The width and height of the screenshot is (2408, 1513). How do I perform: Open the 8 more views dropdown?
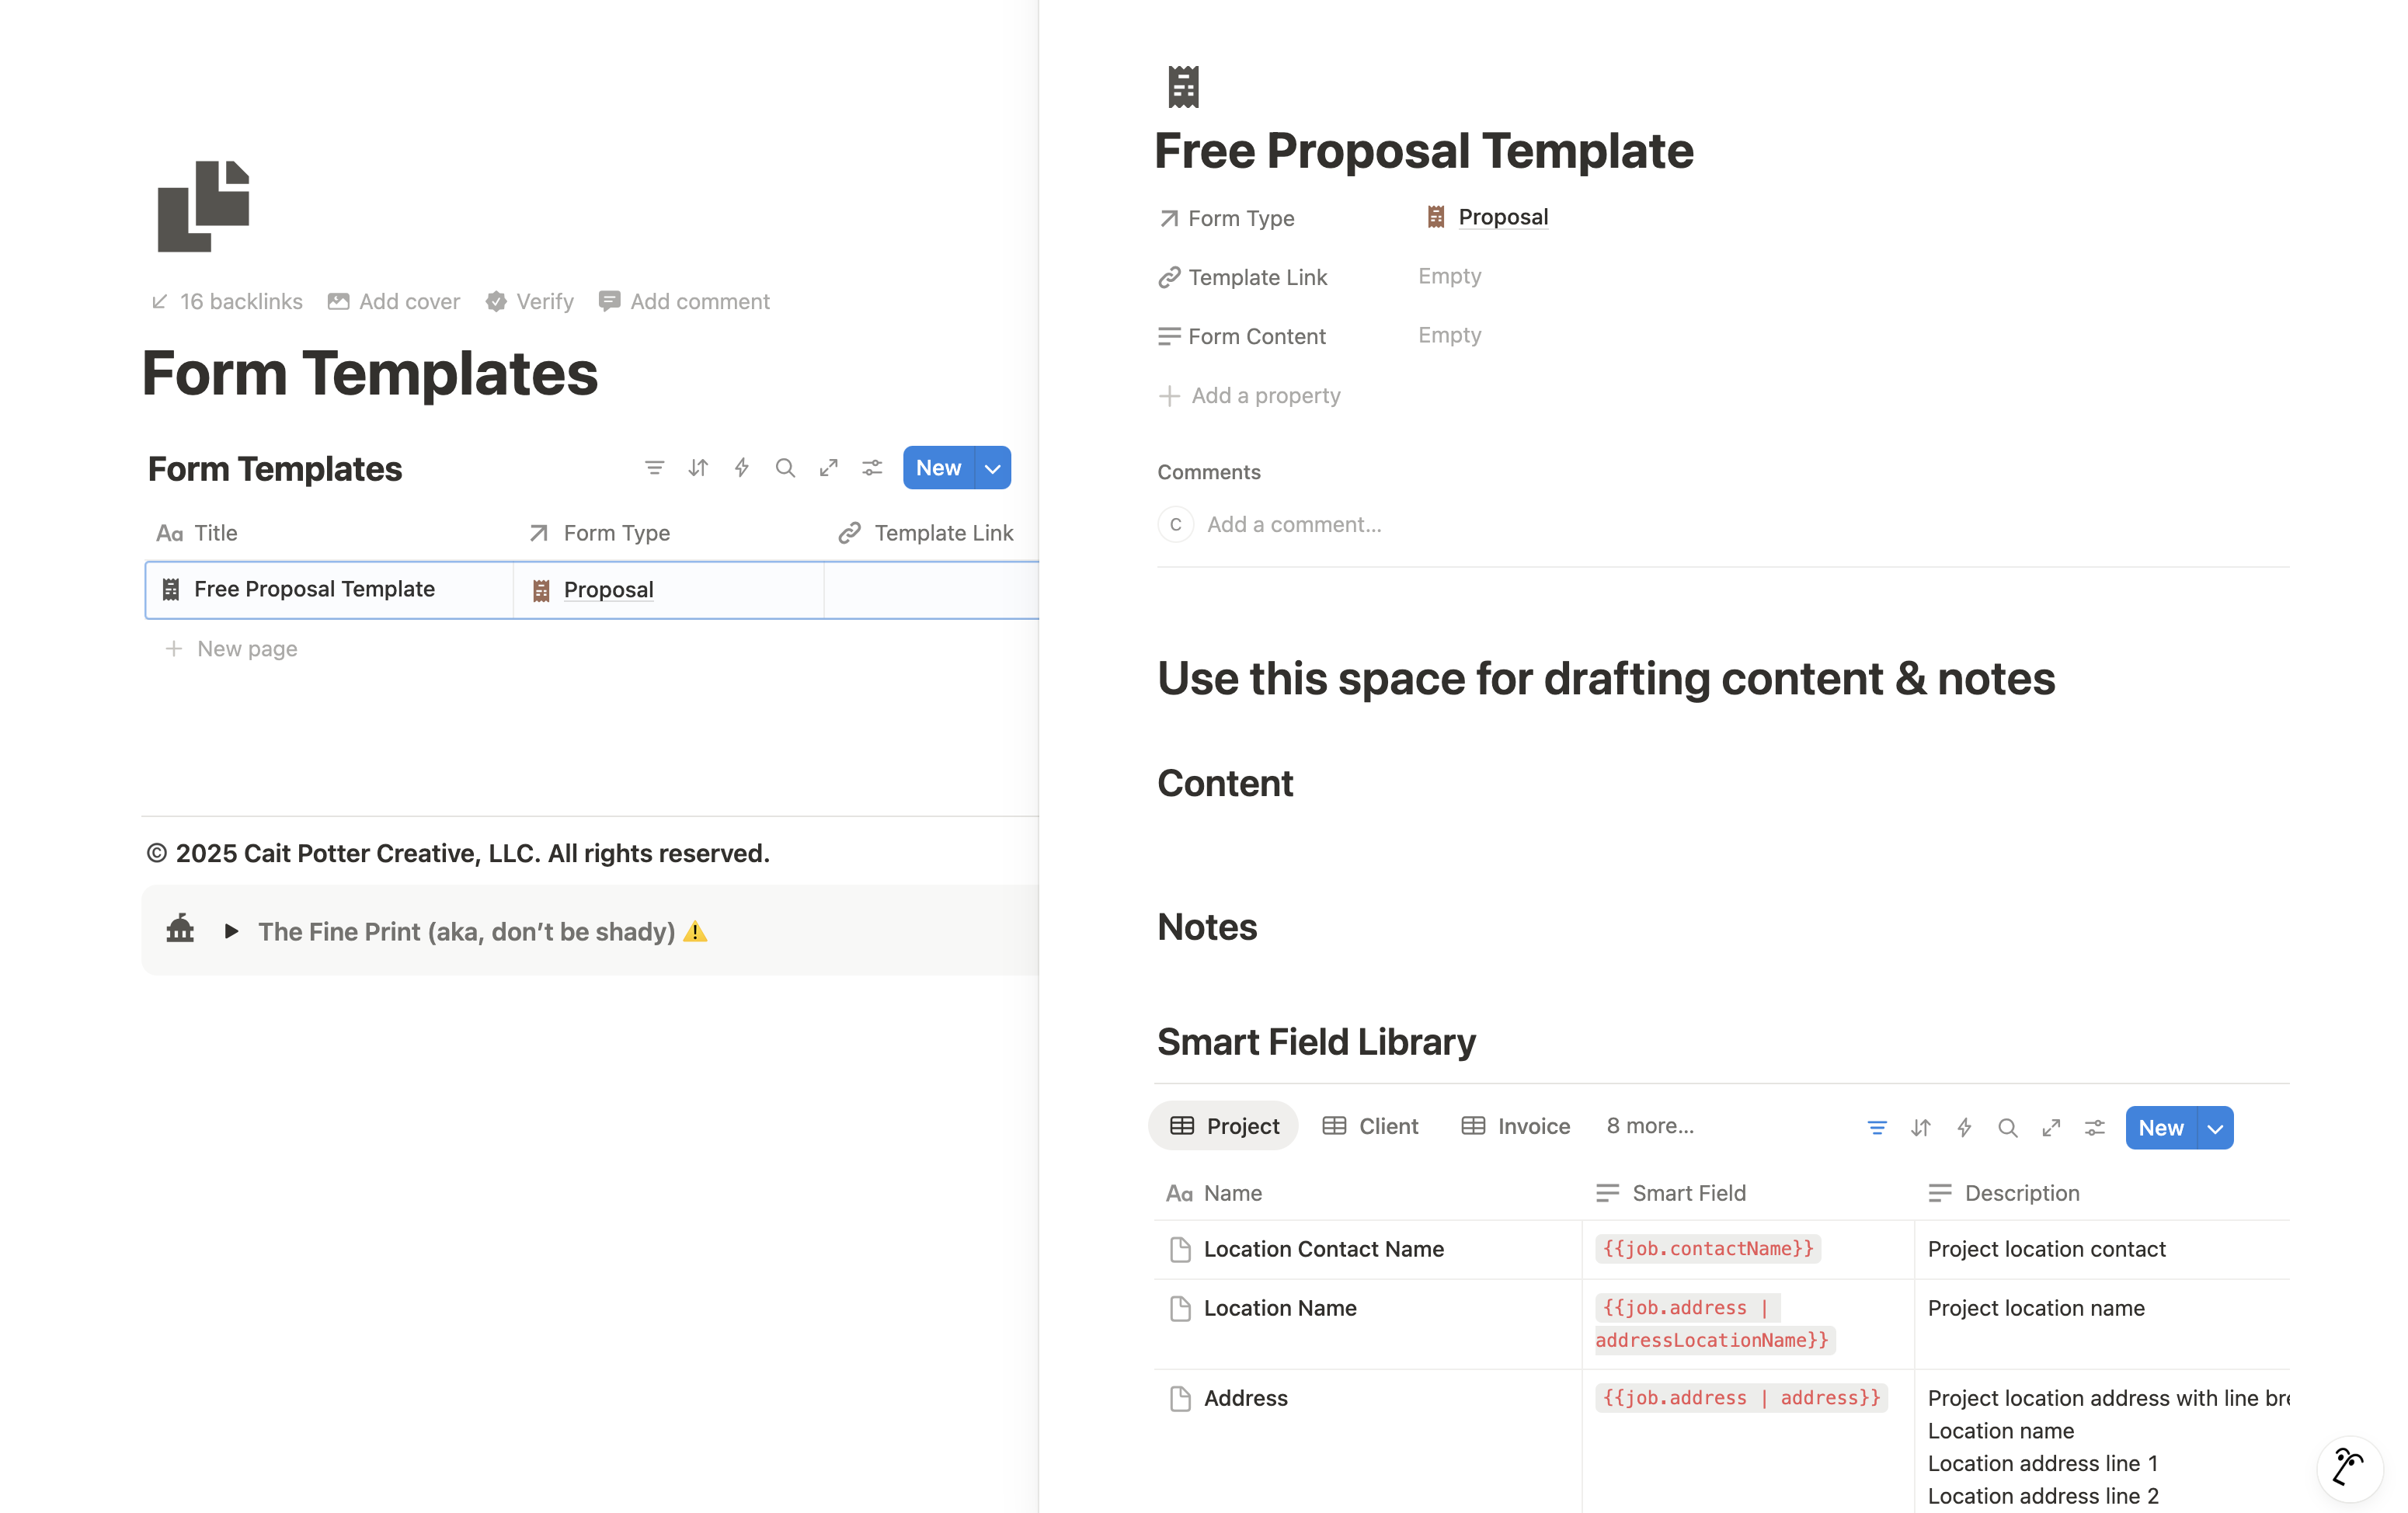pyautogui.click(x=1650, y=1126)
